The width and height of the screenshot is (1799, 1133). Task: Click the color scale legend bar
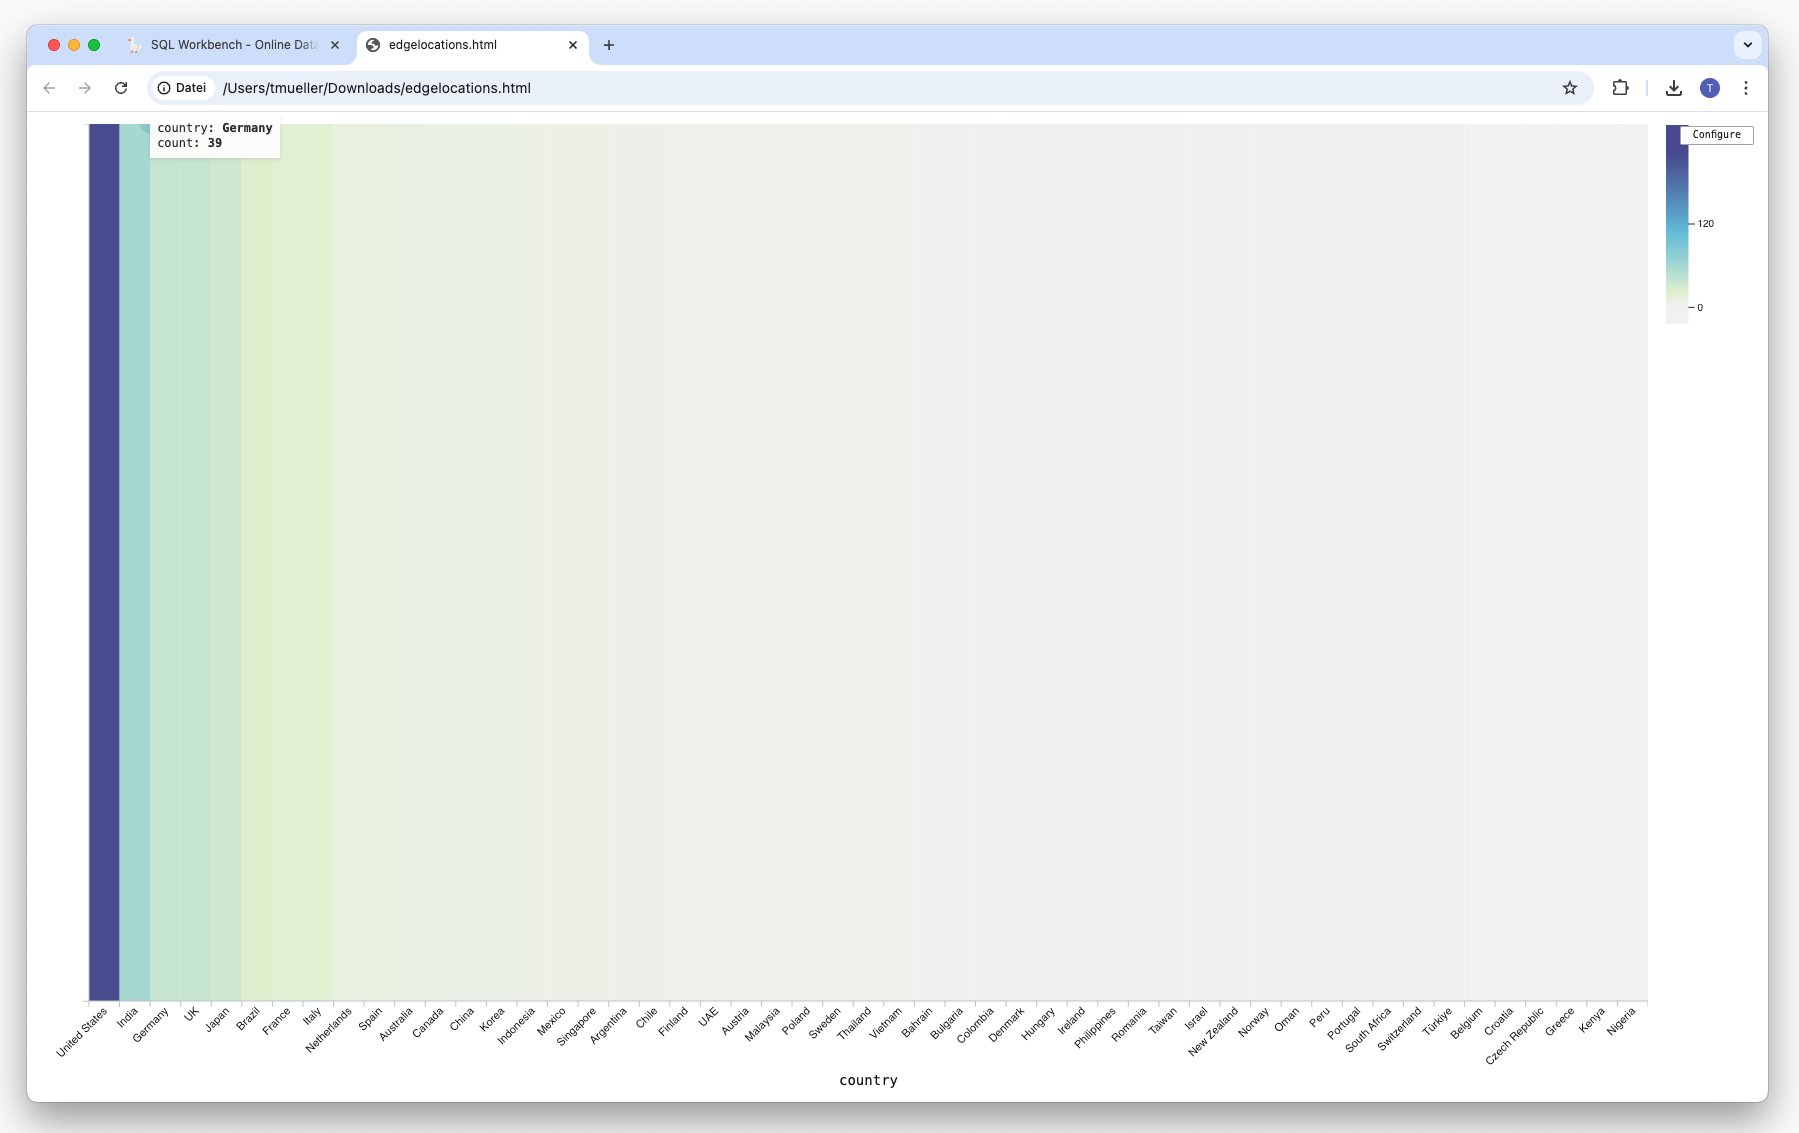(x=1678, y=225)
